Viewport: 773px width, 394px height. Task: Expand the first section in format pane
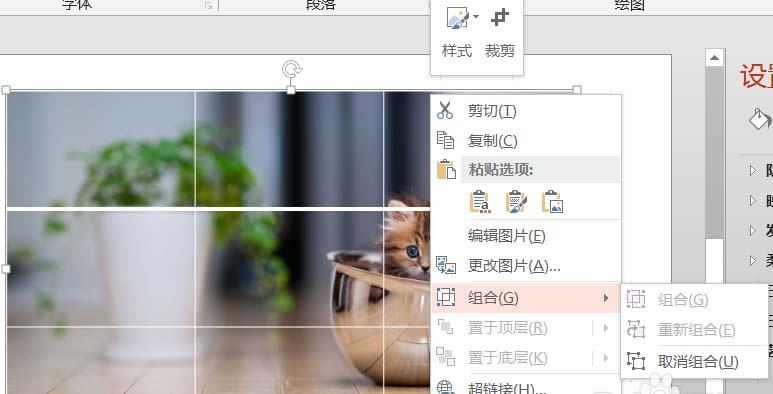(x=753, y=171)
